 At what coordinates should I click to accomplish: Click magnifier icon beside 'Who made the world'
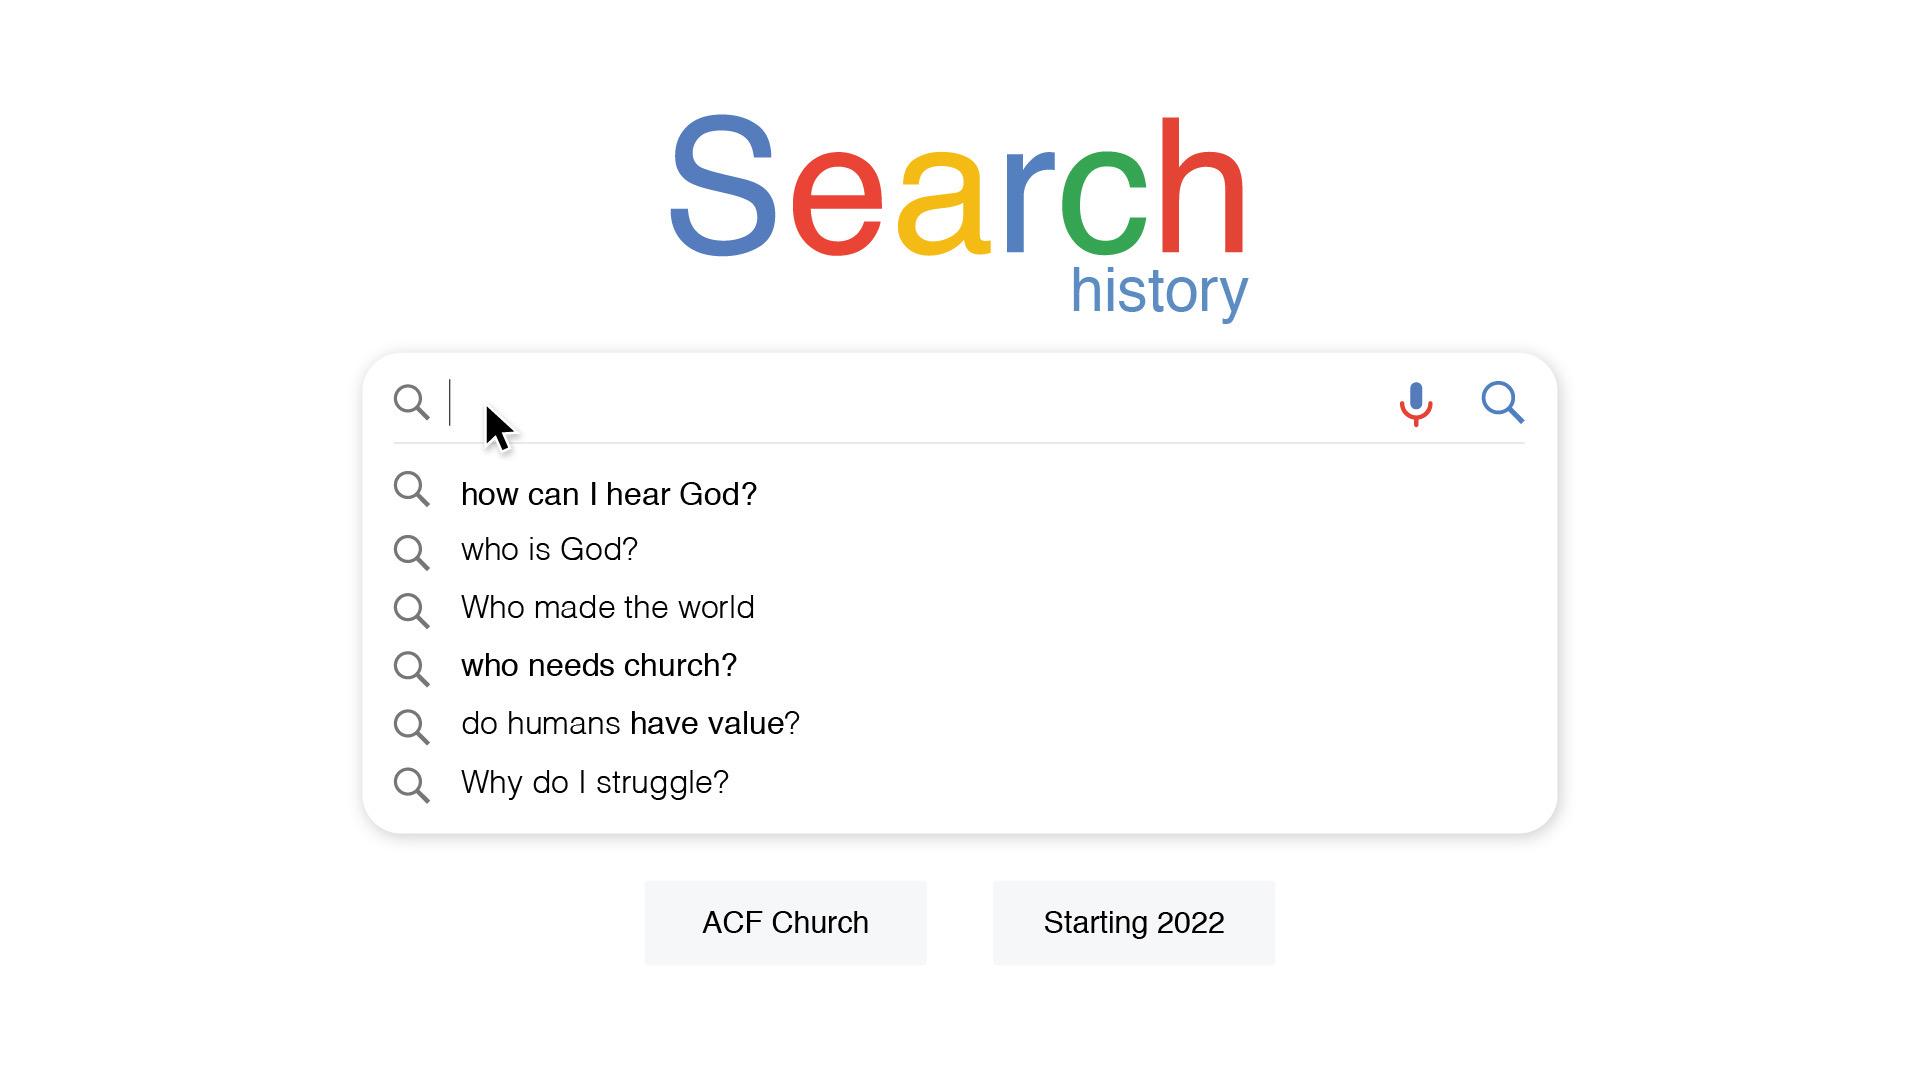coord(411,610)
